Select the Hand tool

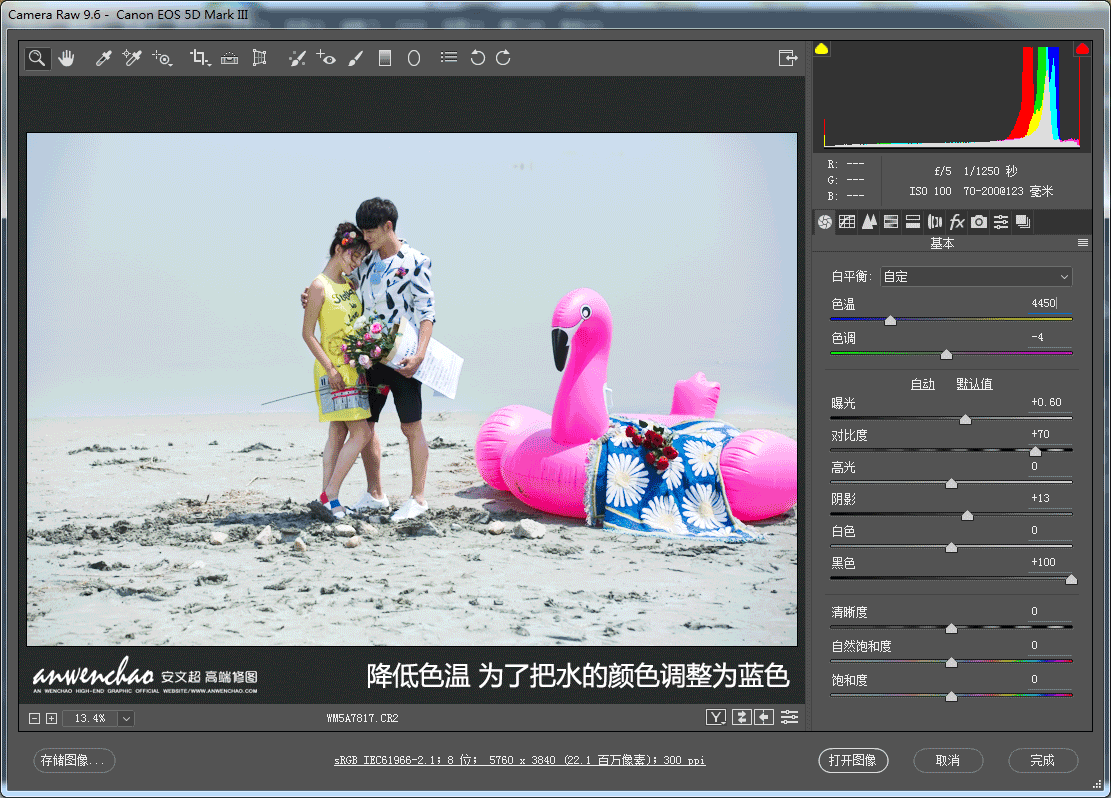point(67,58)
